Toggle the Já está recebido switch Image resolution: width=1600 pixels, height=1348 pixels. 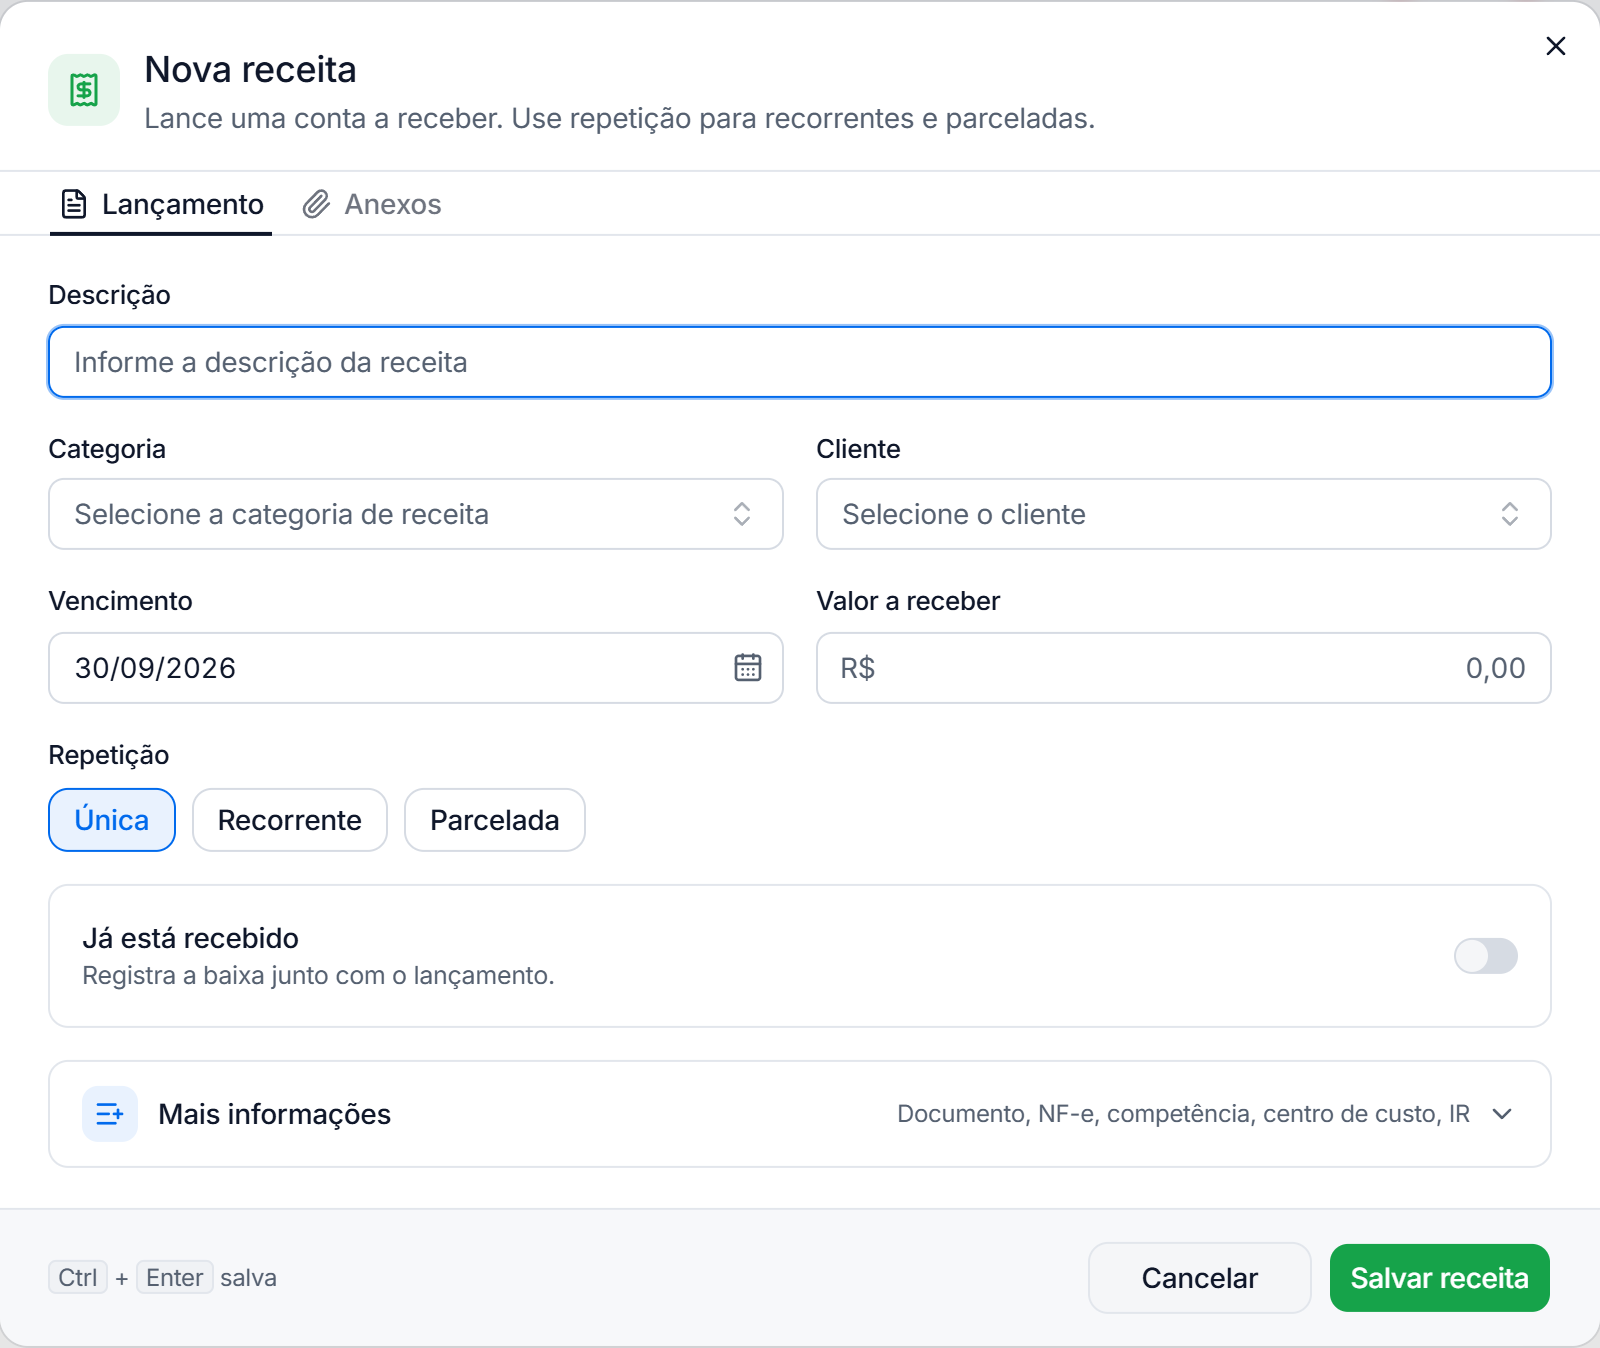tap(1486, 956)
